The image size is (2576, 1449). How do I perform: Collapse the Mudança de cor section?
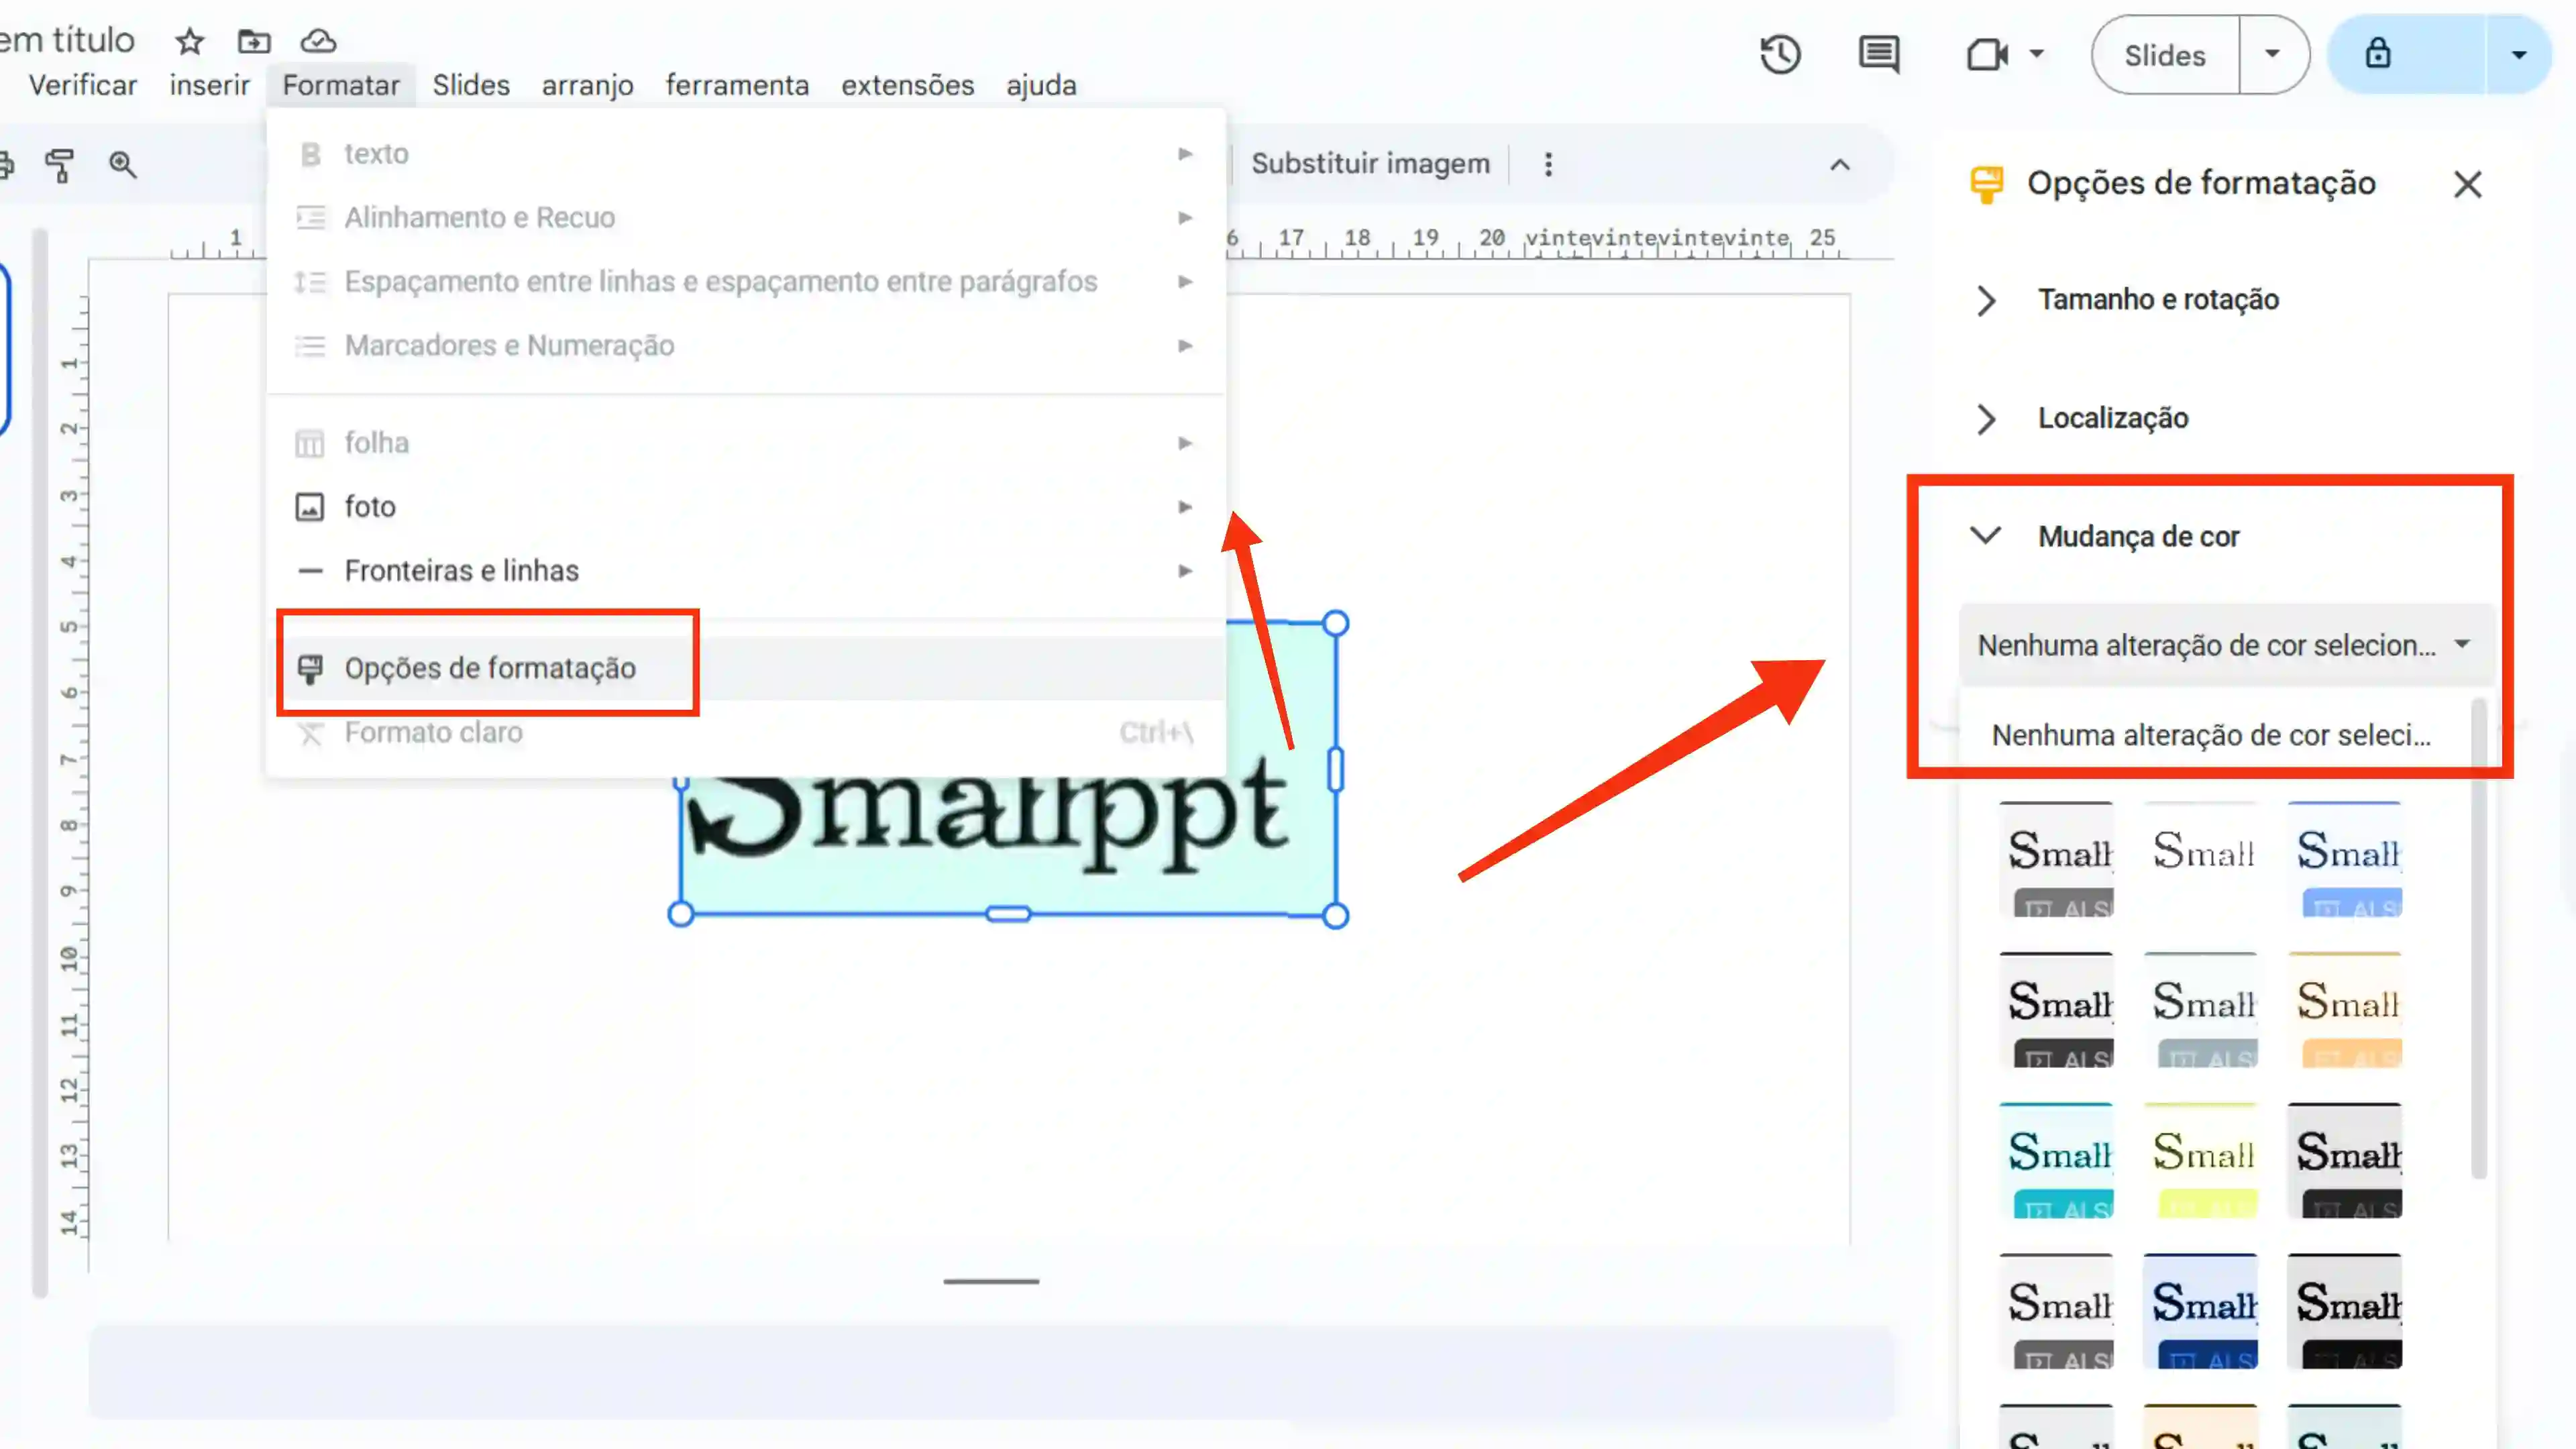(x=1986, y=536)
